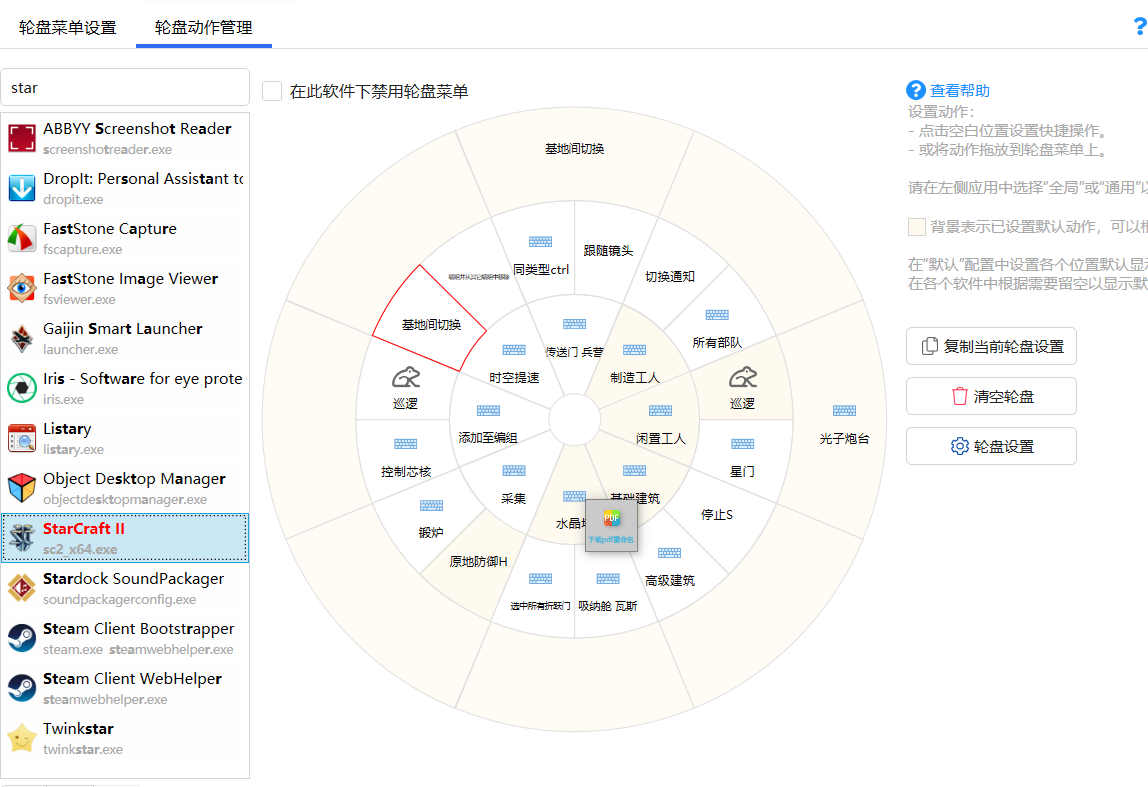1148x787 pixels.
Task: Click the keyboard icon above 控制芯核
Action: 406,444
